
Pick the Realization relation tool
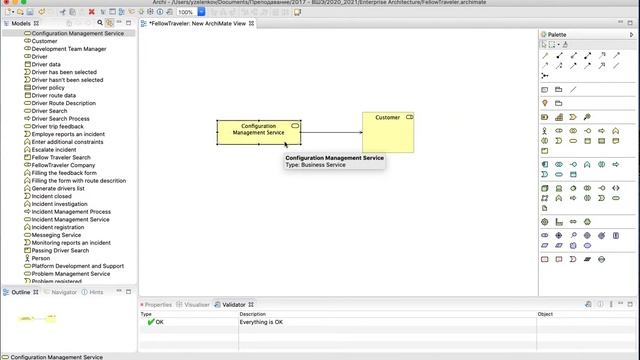pyautogui.click(x=602, y=55)
